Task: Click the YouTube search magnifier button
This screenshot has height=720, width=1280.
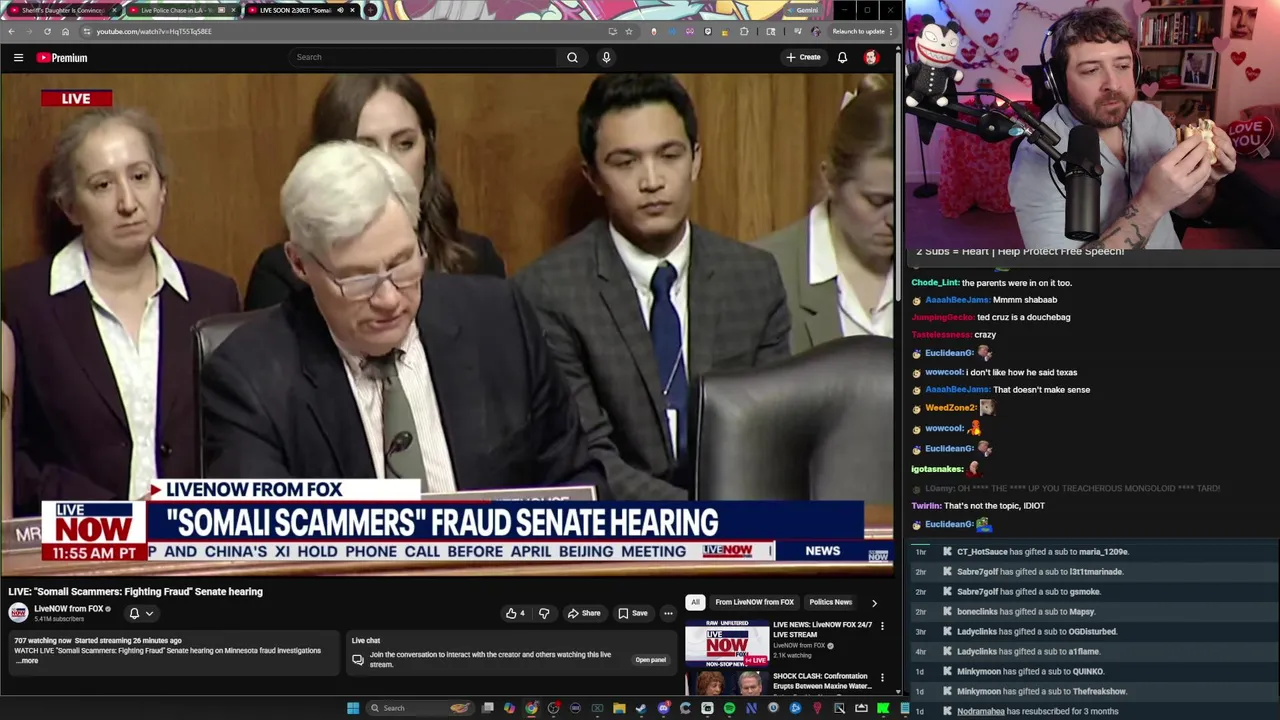Action: [572, 57]
